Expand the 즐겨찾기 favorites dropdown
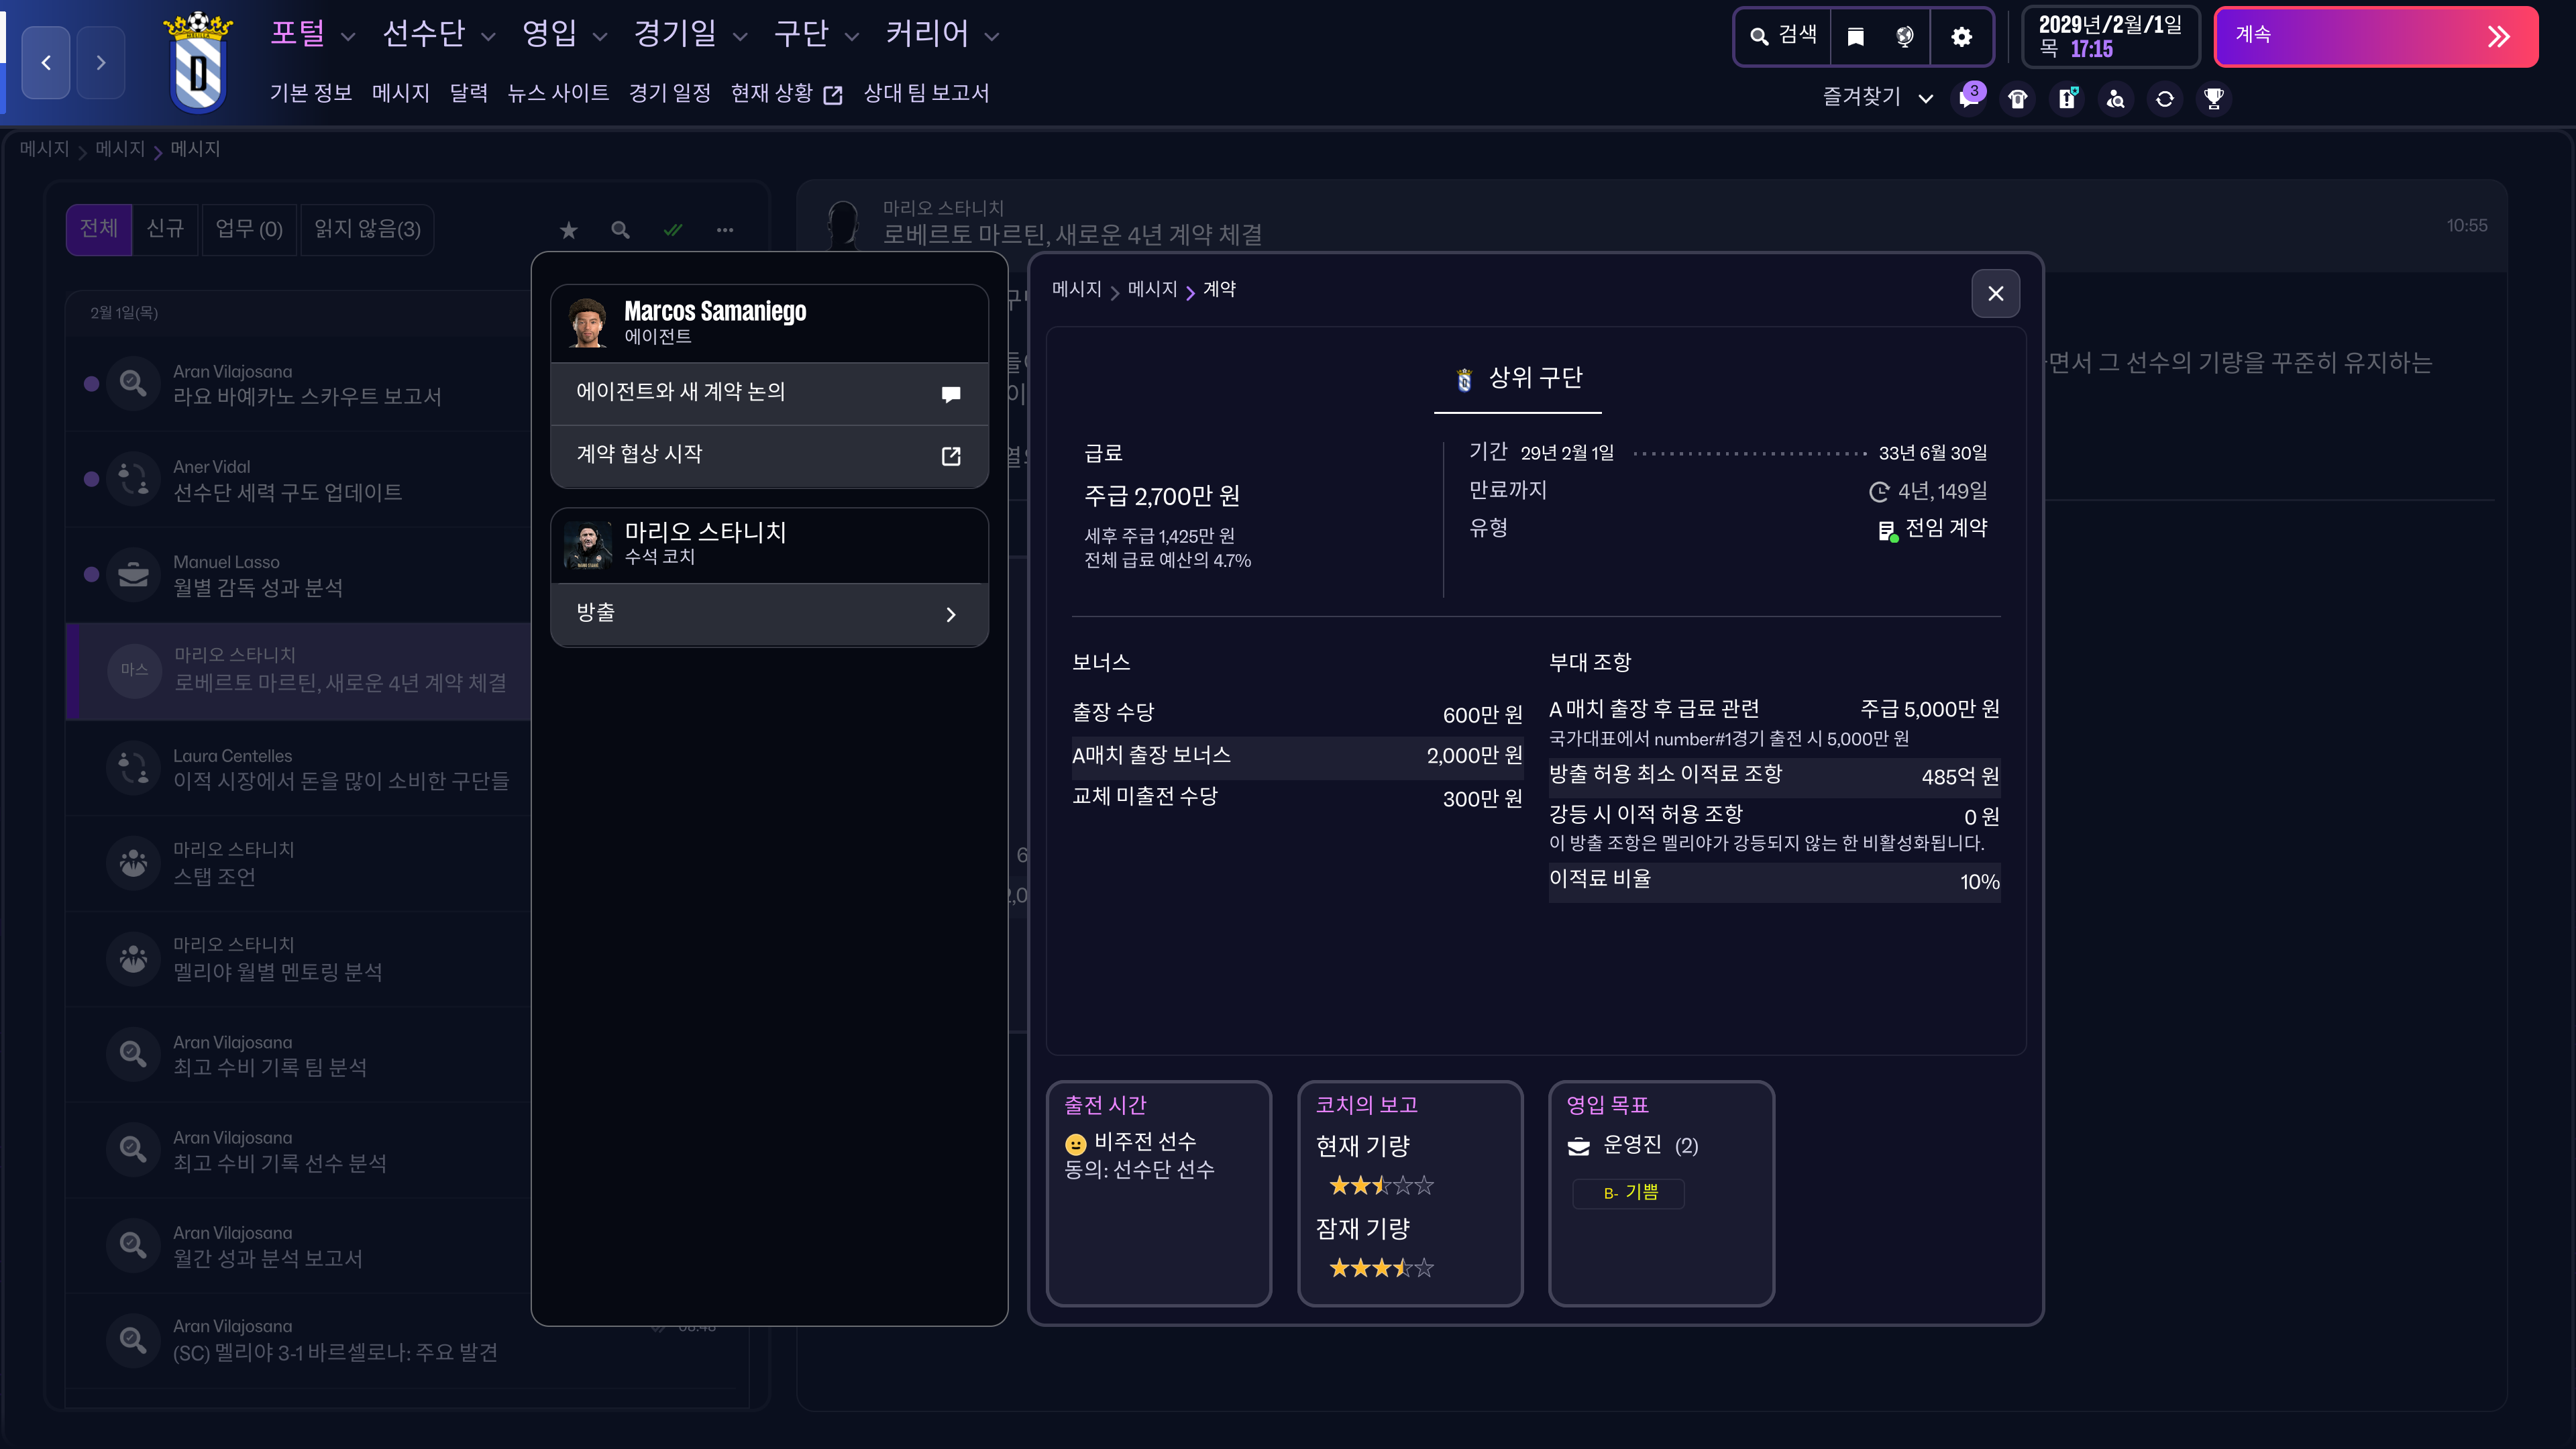Image resolution: width=2576 pixels, height=1449 pixels. tap(1877, 98)
